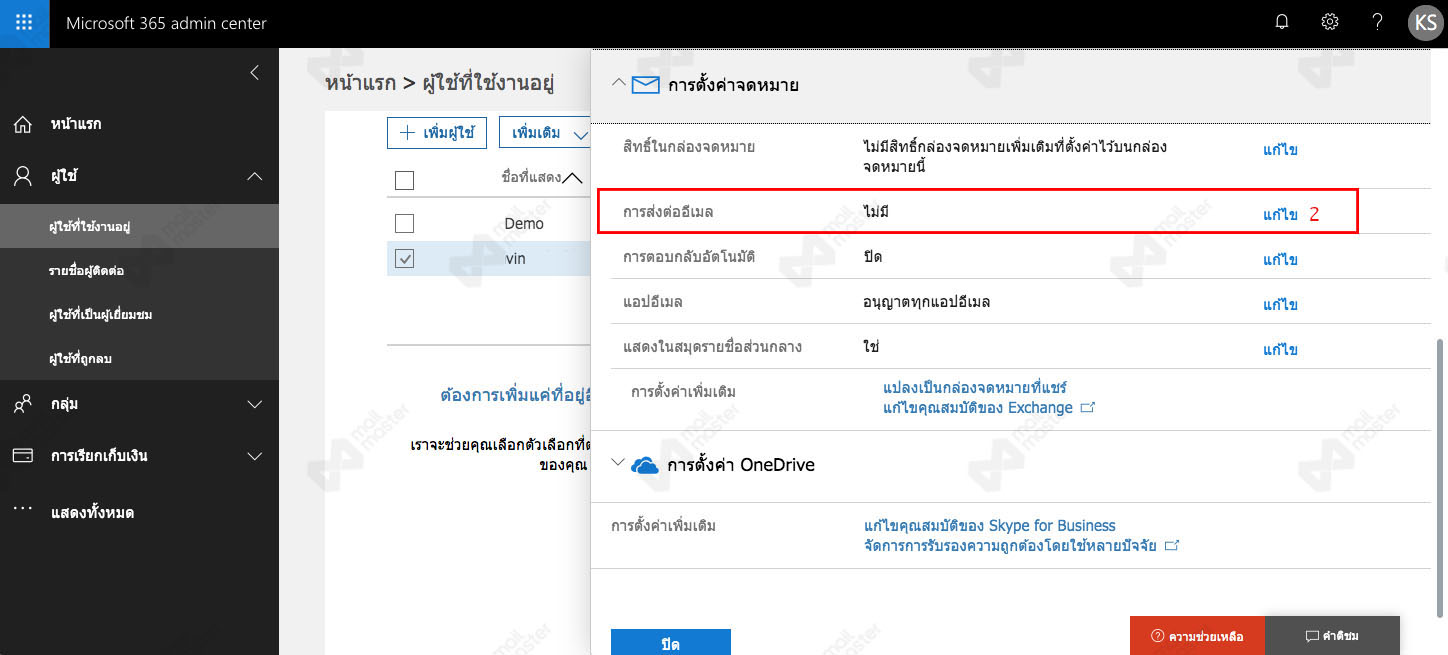This screenshot has width=1448, height=655.
Task: Open the app launcher waffle icon
Action: coord(24,23)
